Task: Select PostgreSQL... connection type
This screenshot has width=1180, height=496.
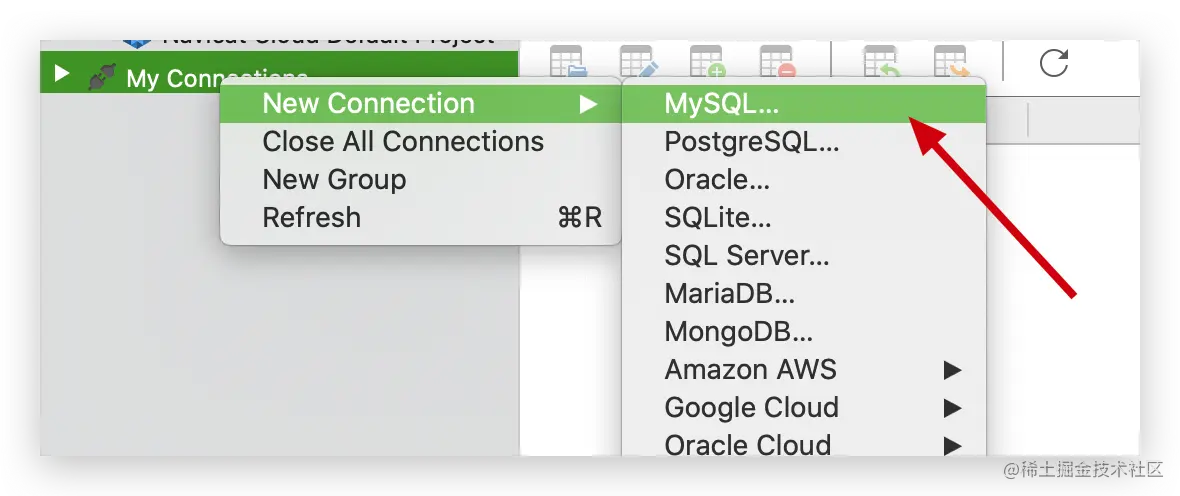Action: pyautogui.click(x=804, y=141)
